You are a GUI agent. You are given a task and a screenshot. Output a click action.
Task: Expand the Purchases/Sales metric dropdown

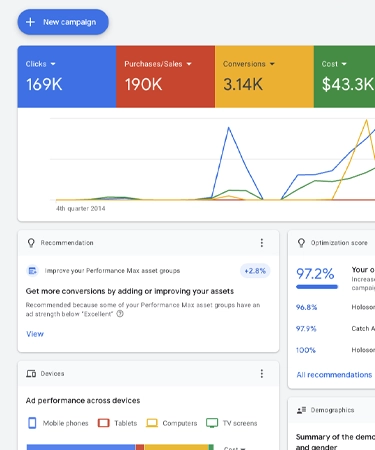[189, 64]
